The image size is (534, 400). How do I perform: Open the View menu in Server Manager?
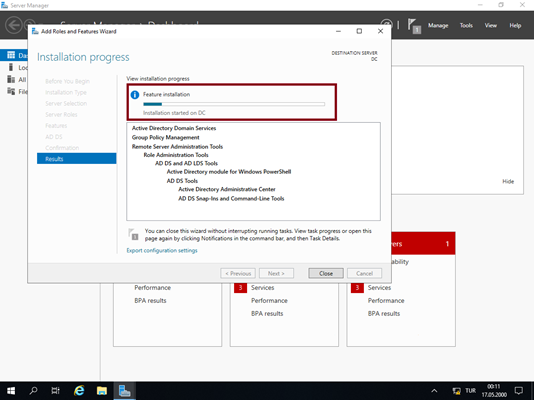[491, 26]
